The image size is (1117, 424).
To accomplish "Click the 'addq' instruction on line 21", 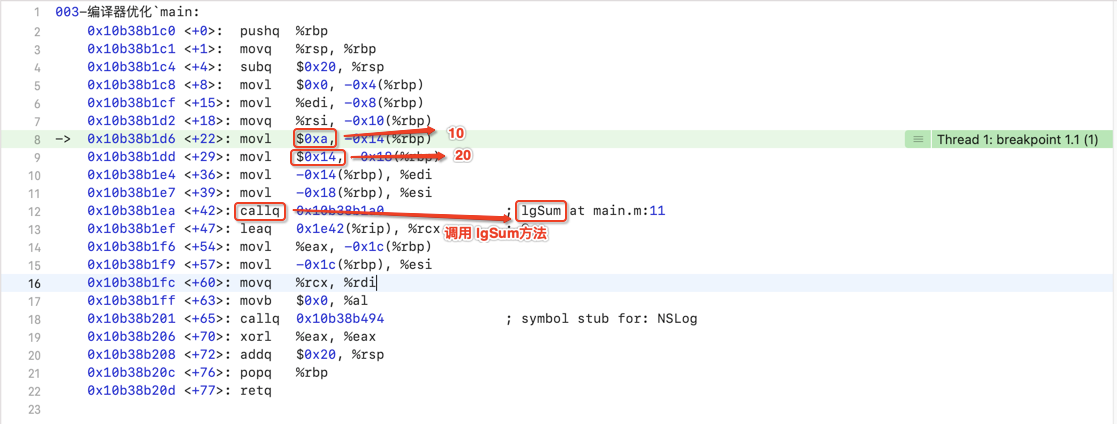I will (256, 356).
